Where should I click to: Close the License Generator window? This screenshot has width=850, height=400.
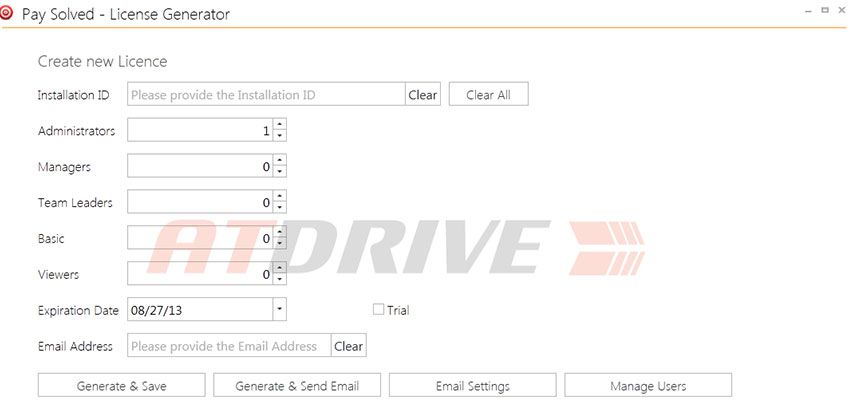(841, 10)
